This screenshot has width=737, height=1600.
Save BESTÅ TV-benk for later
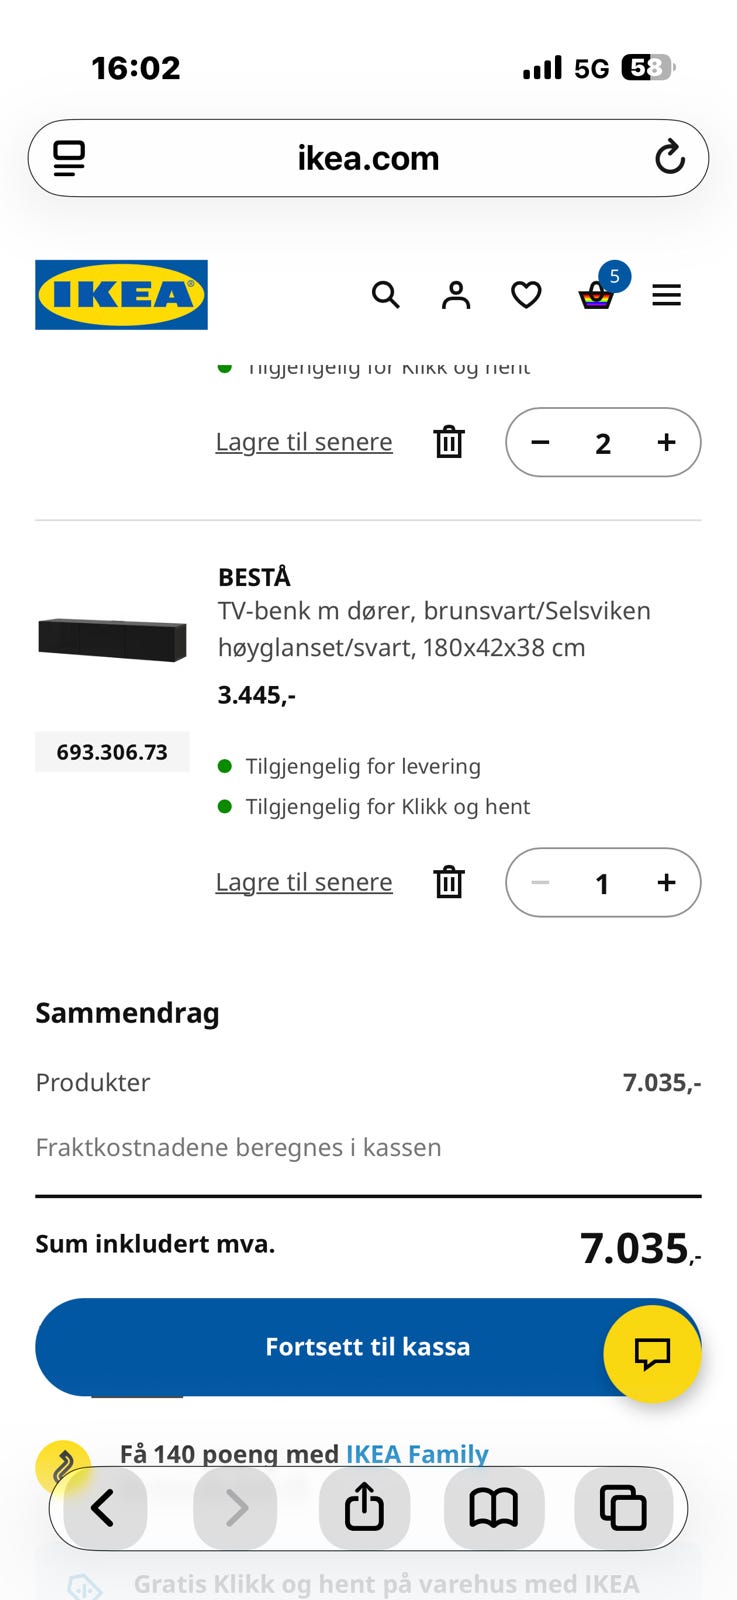(x=304, y=882)
